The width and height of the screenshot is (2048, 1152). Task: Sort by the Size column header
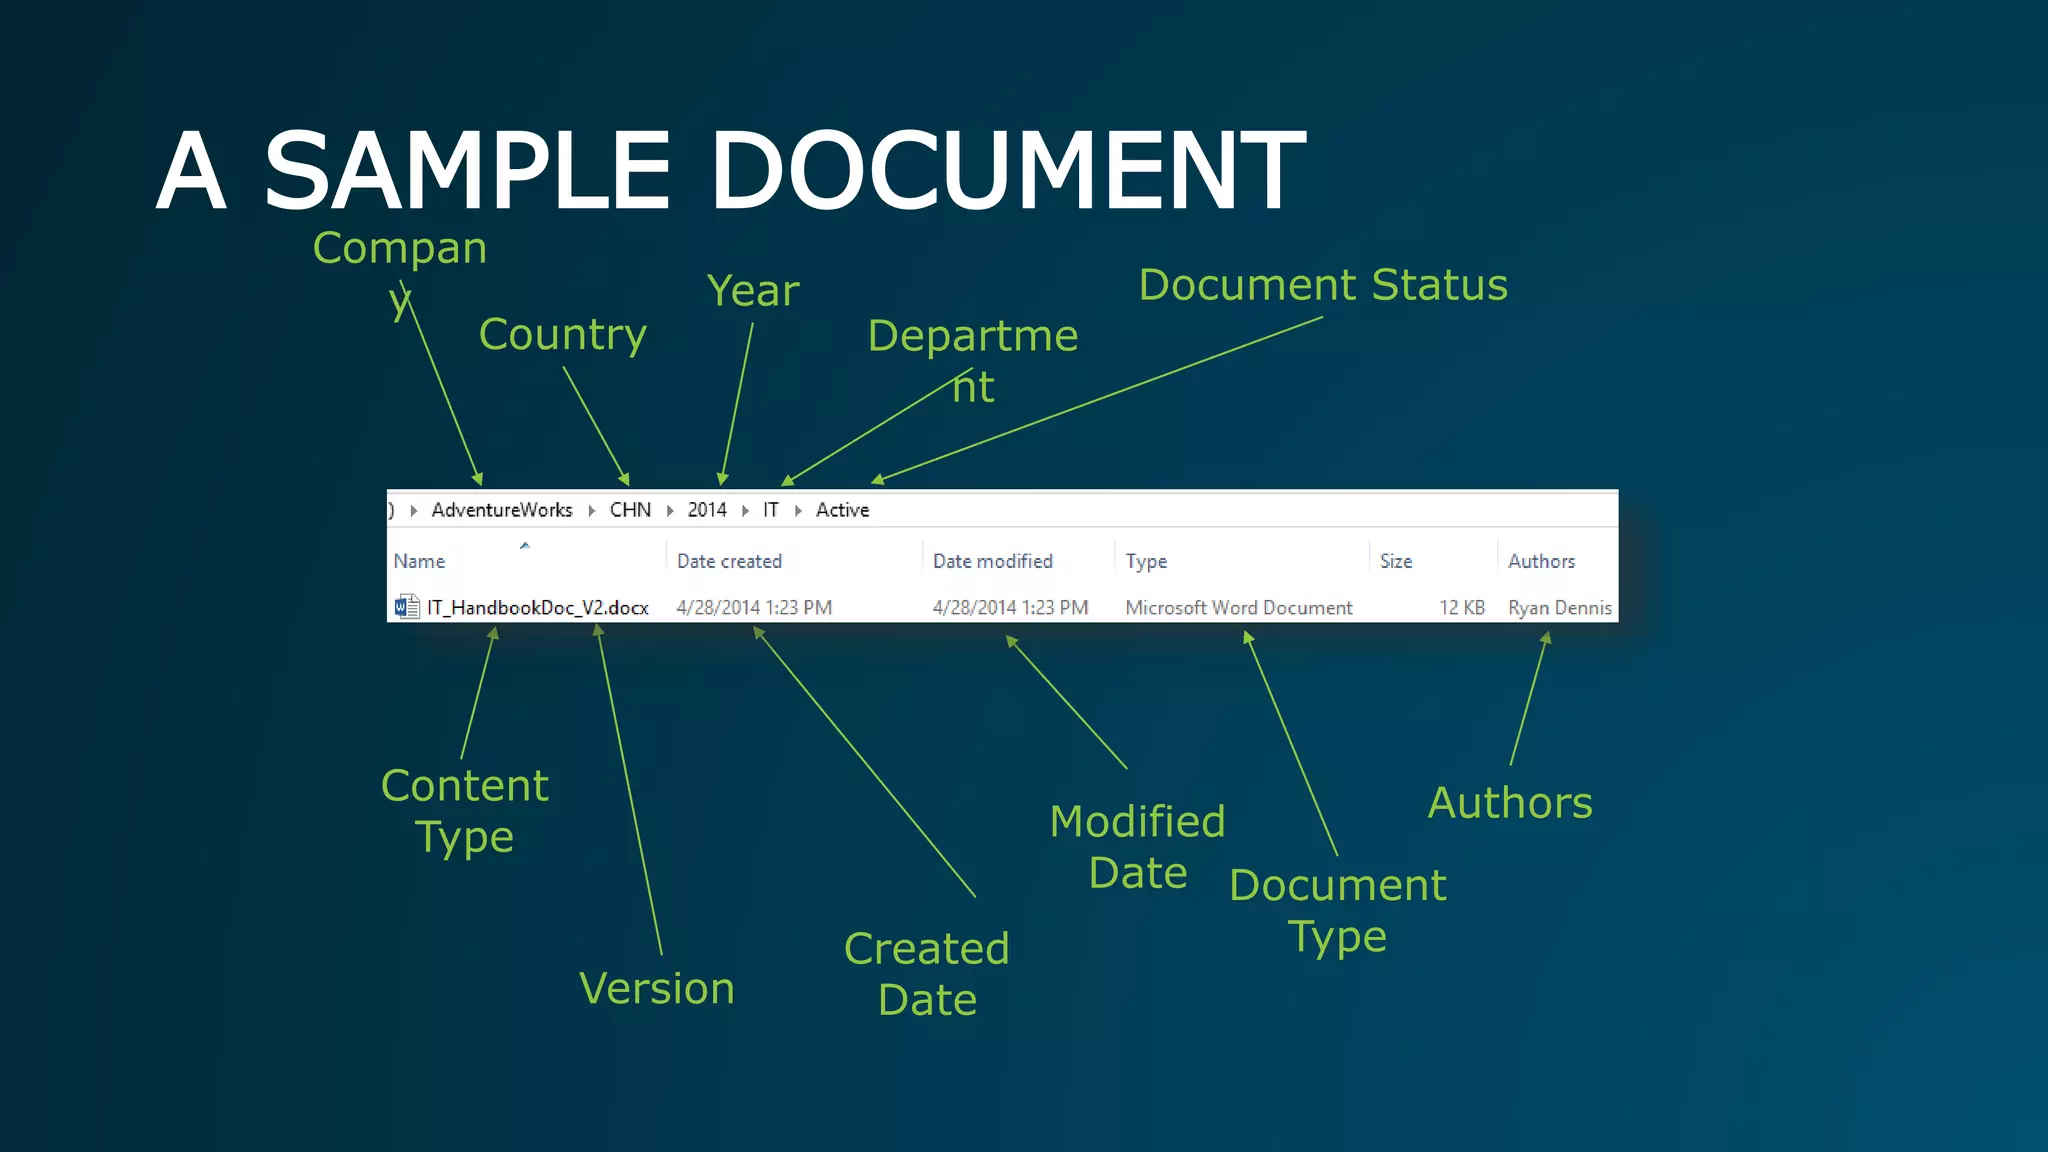[x=1396, y=561]
